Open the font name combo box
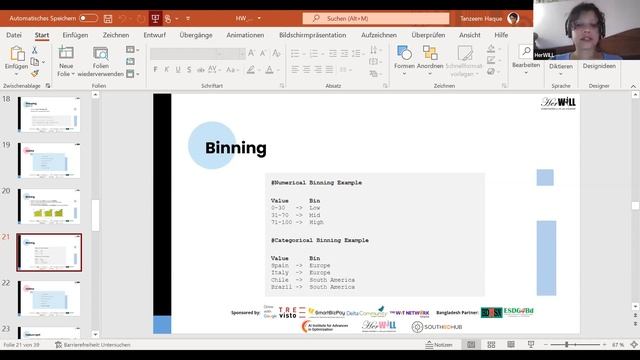 [187, 53]
